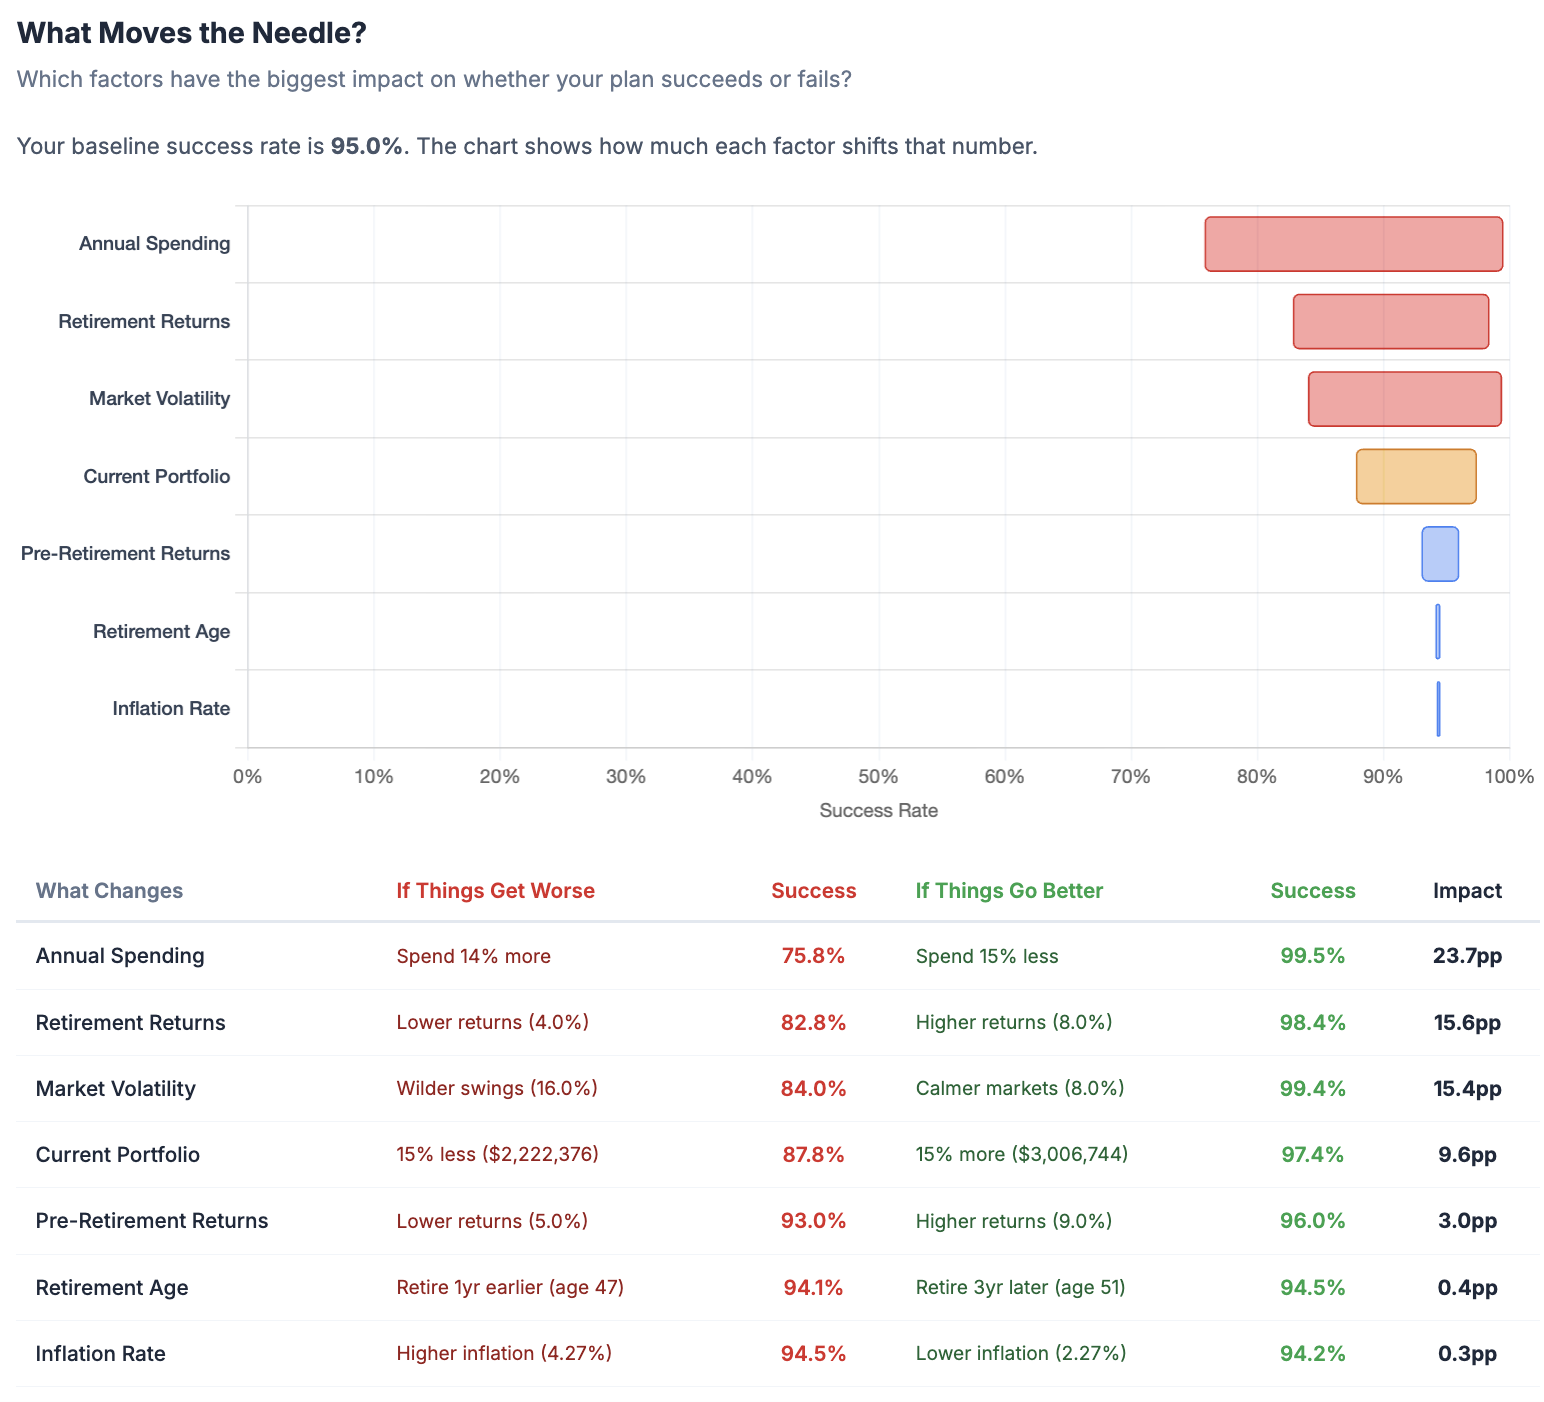Click 'Higher inflation (4.27%)' cell
Image resolution: width=1544 pixels, height=1402 pixels.
(x=504, y=1353)
